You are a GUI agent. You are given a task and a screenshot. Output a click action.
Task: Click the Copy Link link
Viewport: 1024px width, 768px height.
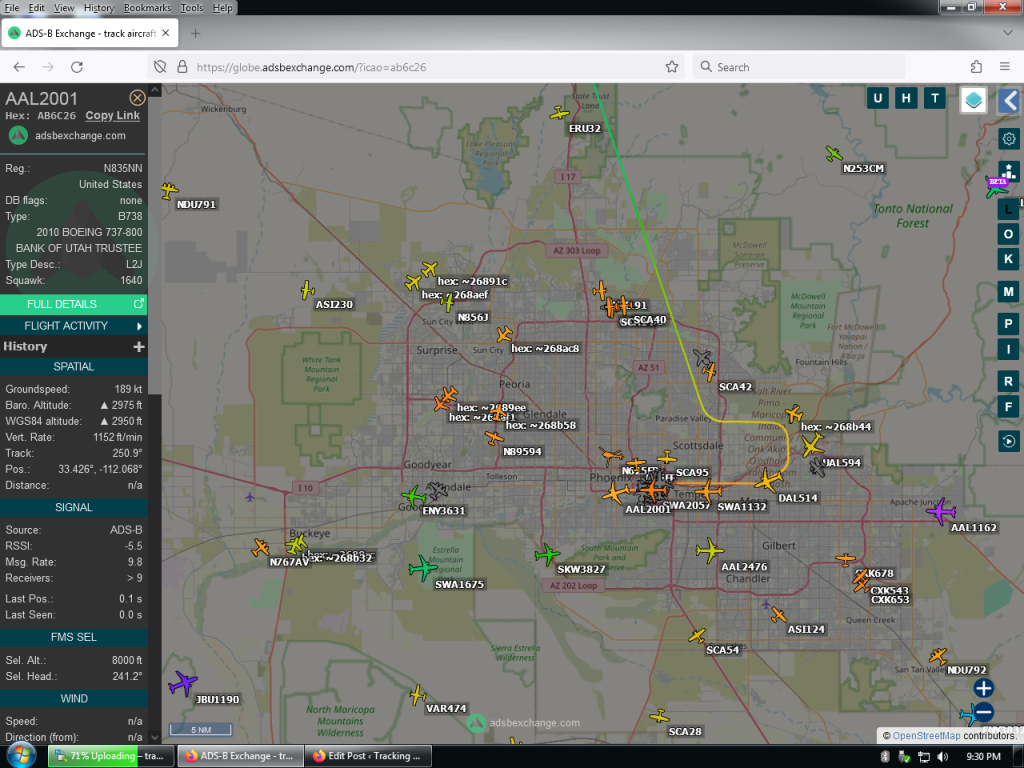point(112,116)
